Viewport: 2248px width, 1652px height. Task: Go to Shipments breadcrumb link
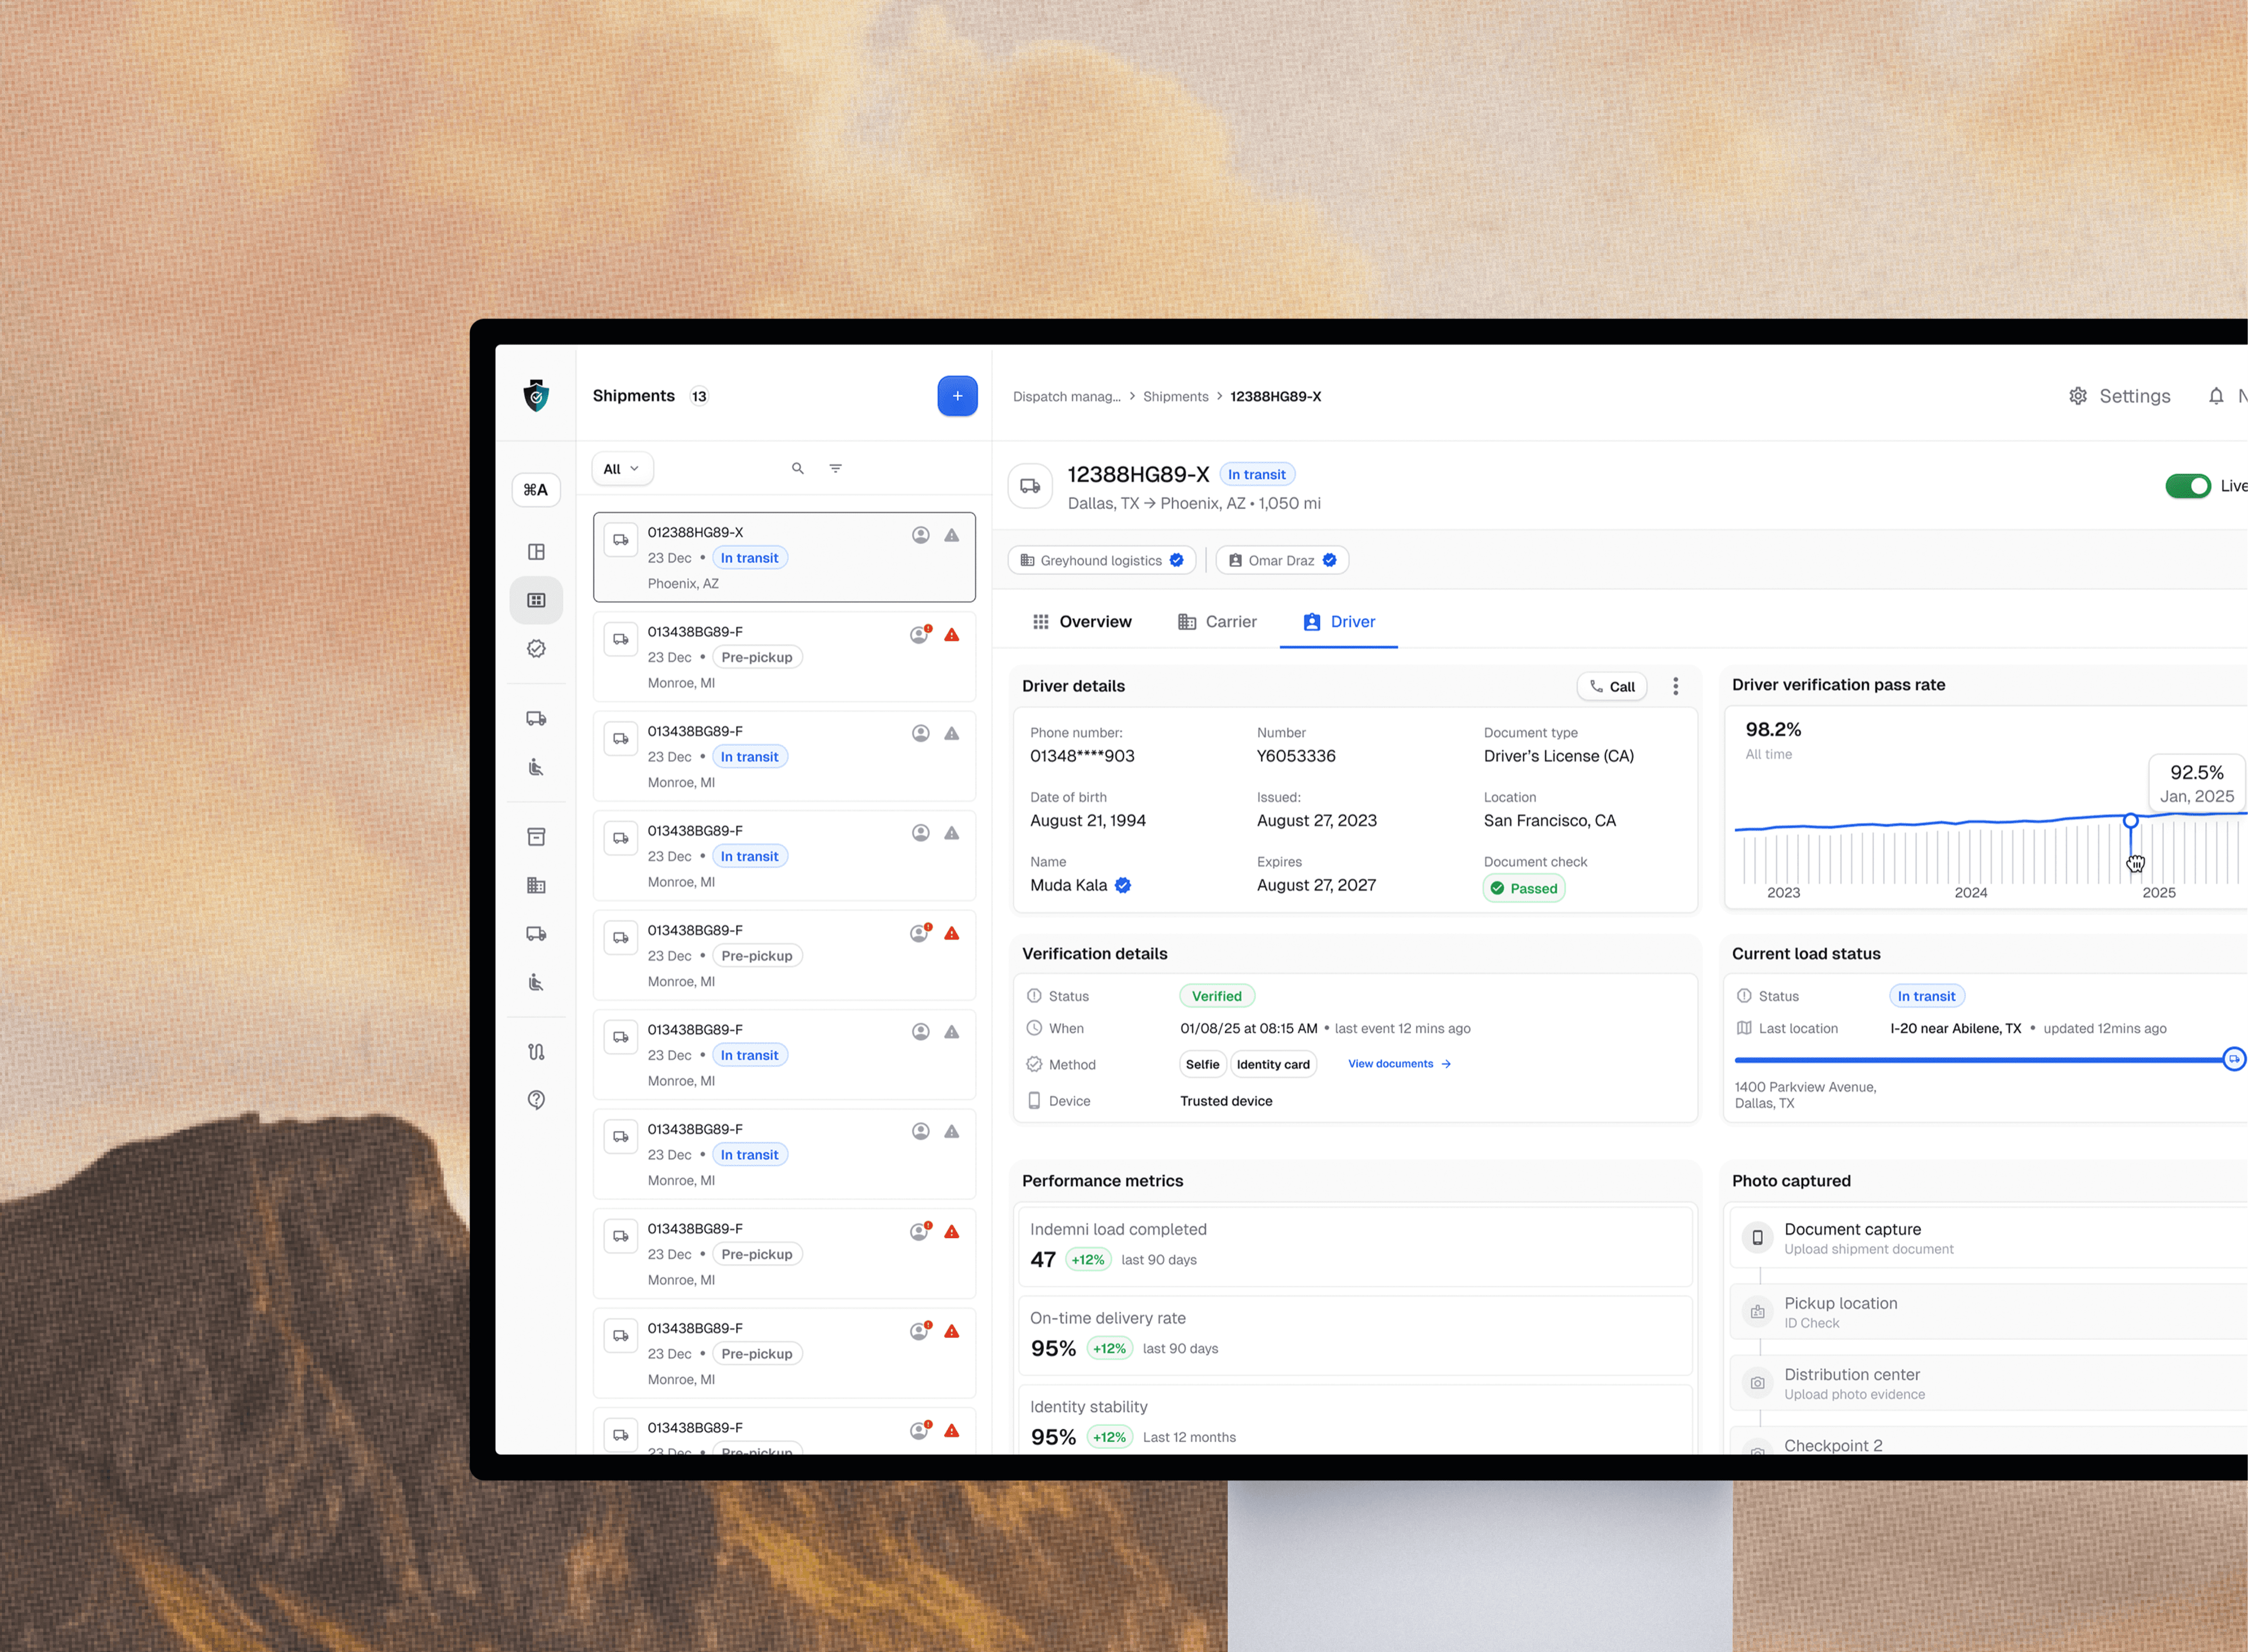1176,396
